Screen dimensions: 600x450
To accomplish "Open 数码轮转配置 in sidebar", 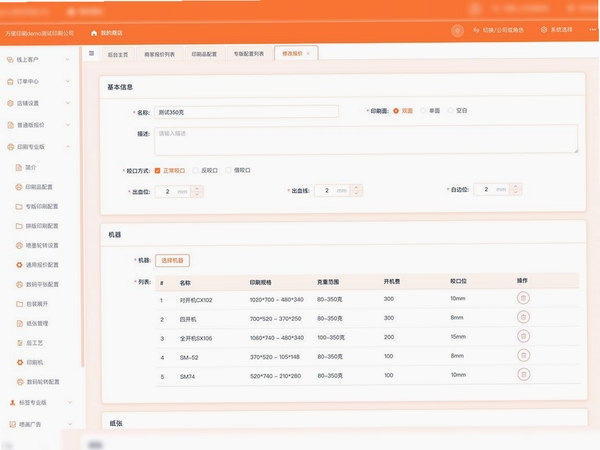I will [x=43, y=382].
